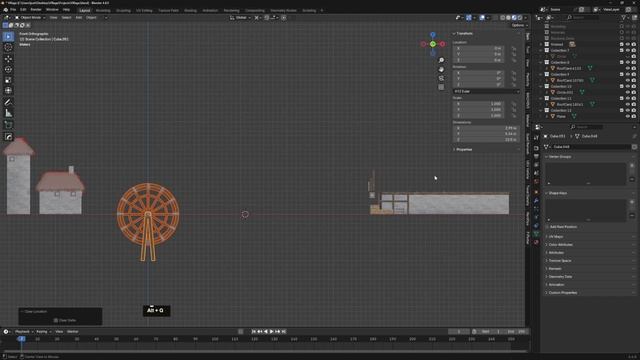Select the Annotate tool
The width and height of the screenshot is (640, 360).
click(8, 102)
